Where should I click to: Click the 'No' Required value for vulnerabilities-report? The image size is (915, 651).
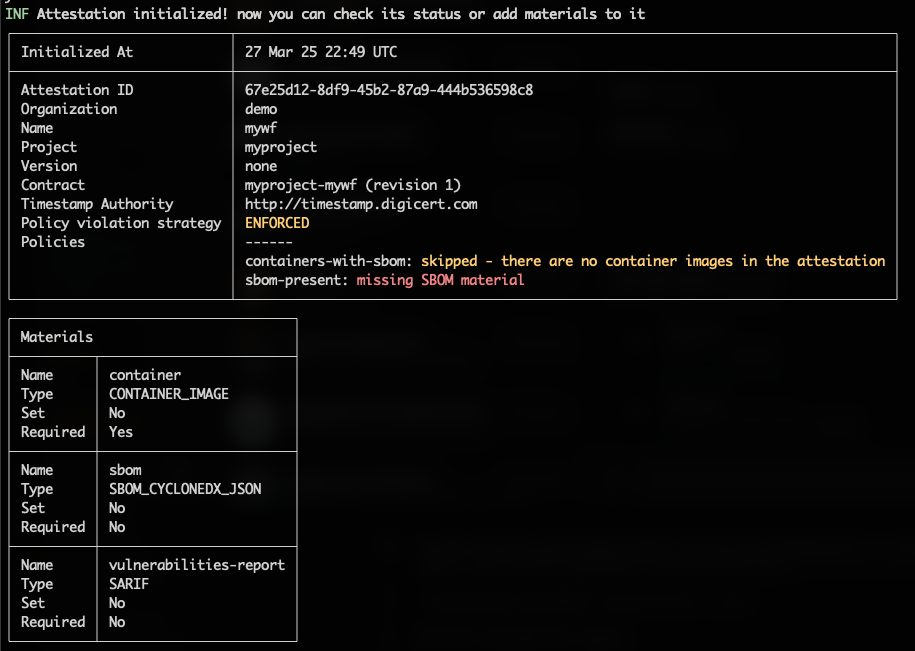(x=117, y=622)
